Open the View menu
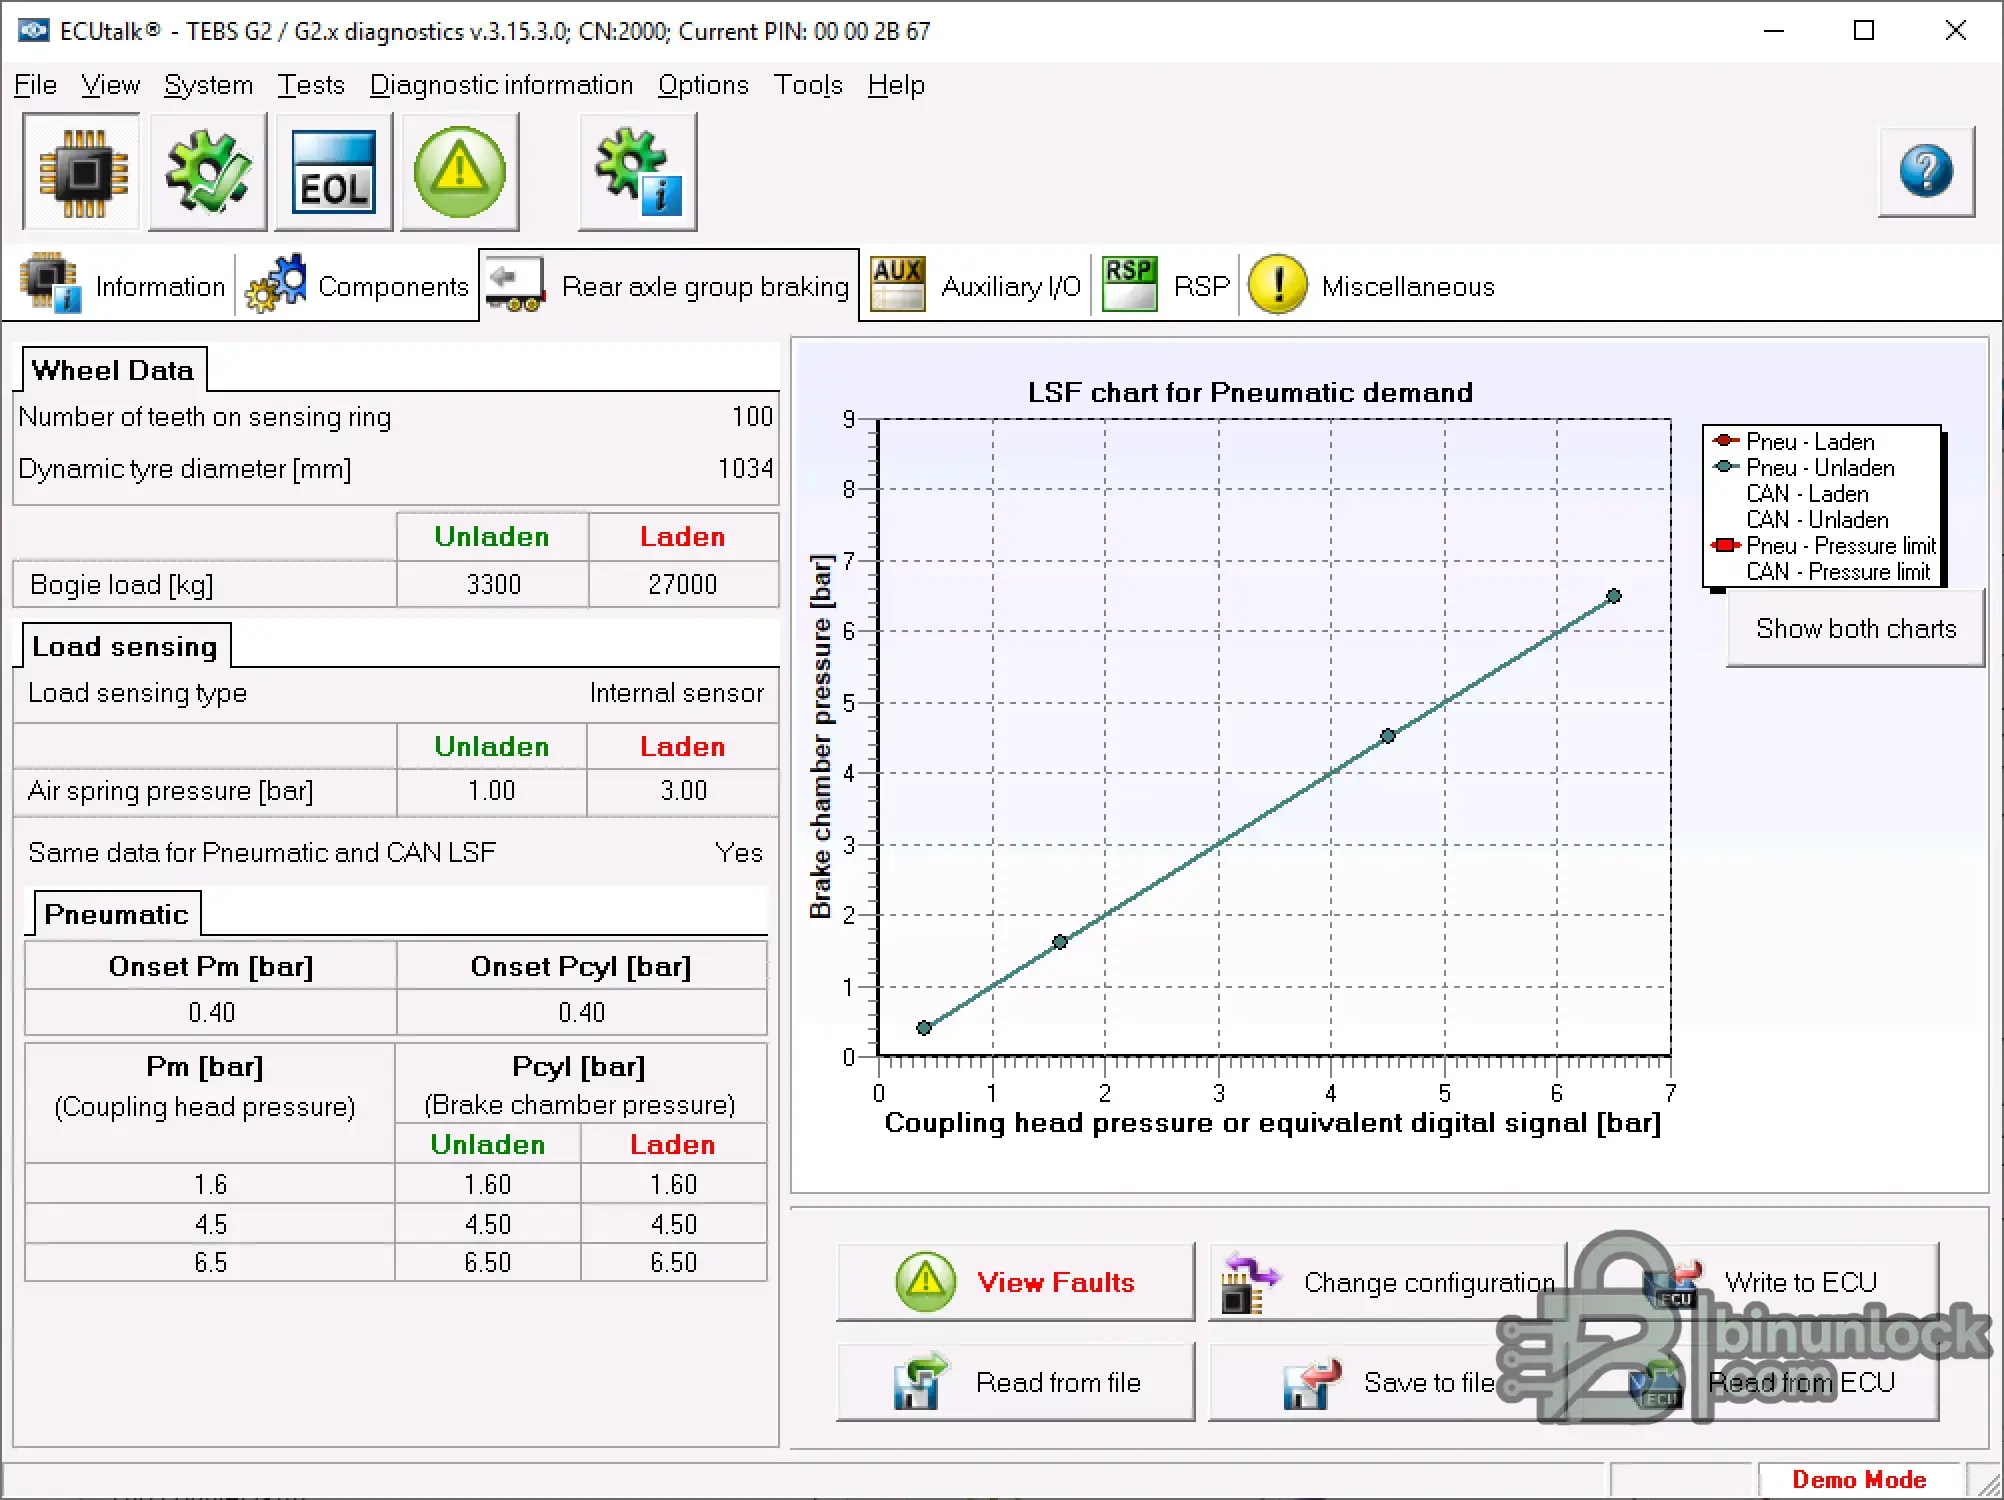Image resolution: width=2004 pixels, height=1500 pixels. point(110,85)
